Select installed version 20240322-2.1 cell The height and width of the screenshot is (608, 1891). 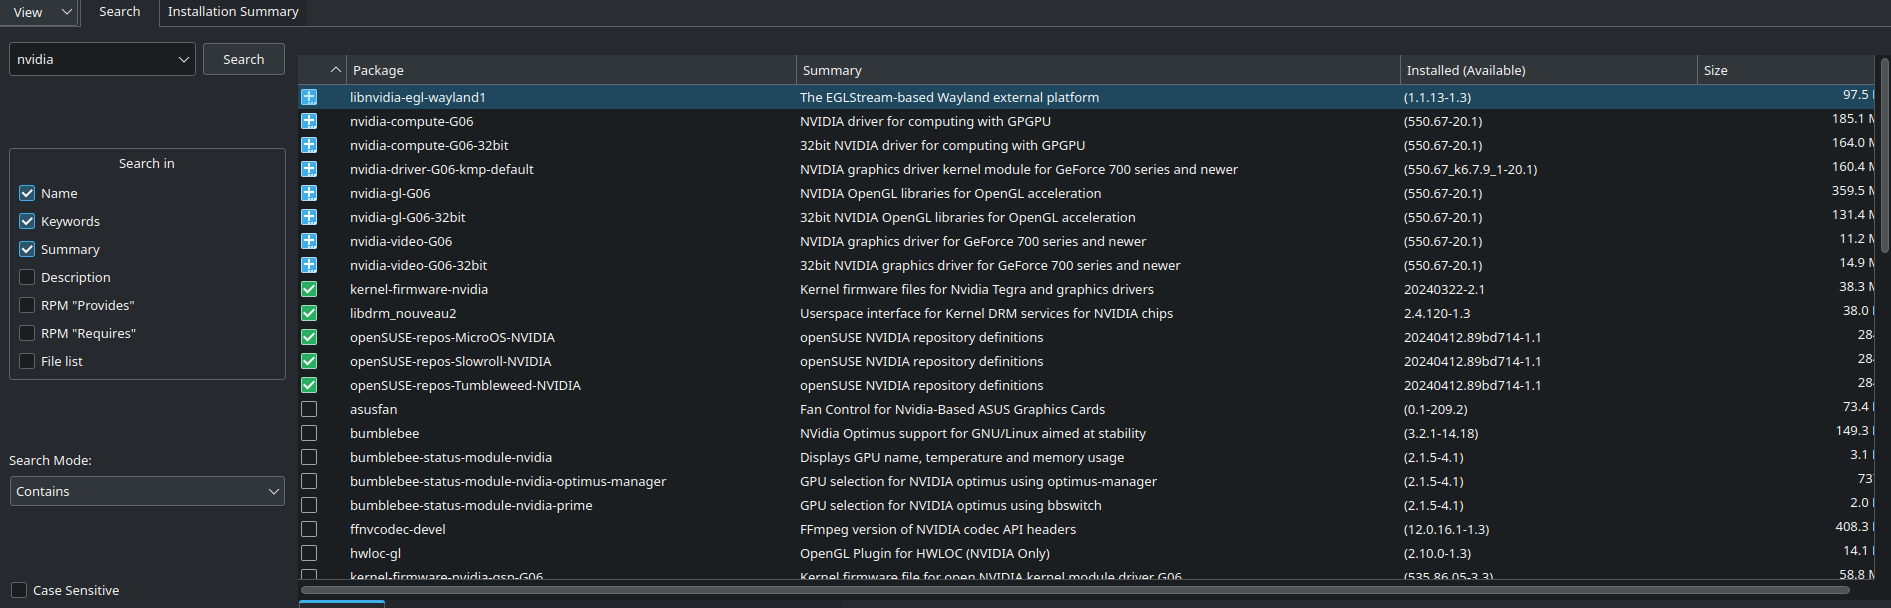coord(1444,289)
